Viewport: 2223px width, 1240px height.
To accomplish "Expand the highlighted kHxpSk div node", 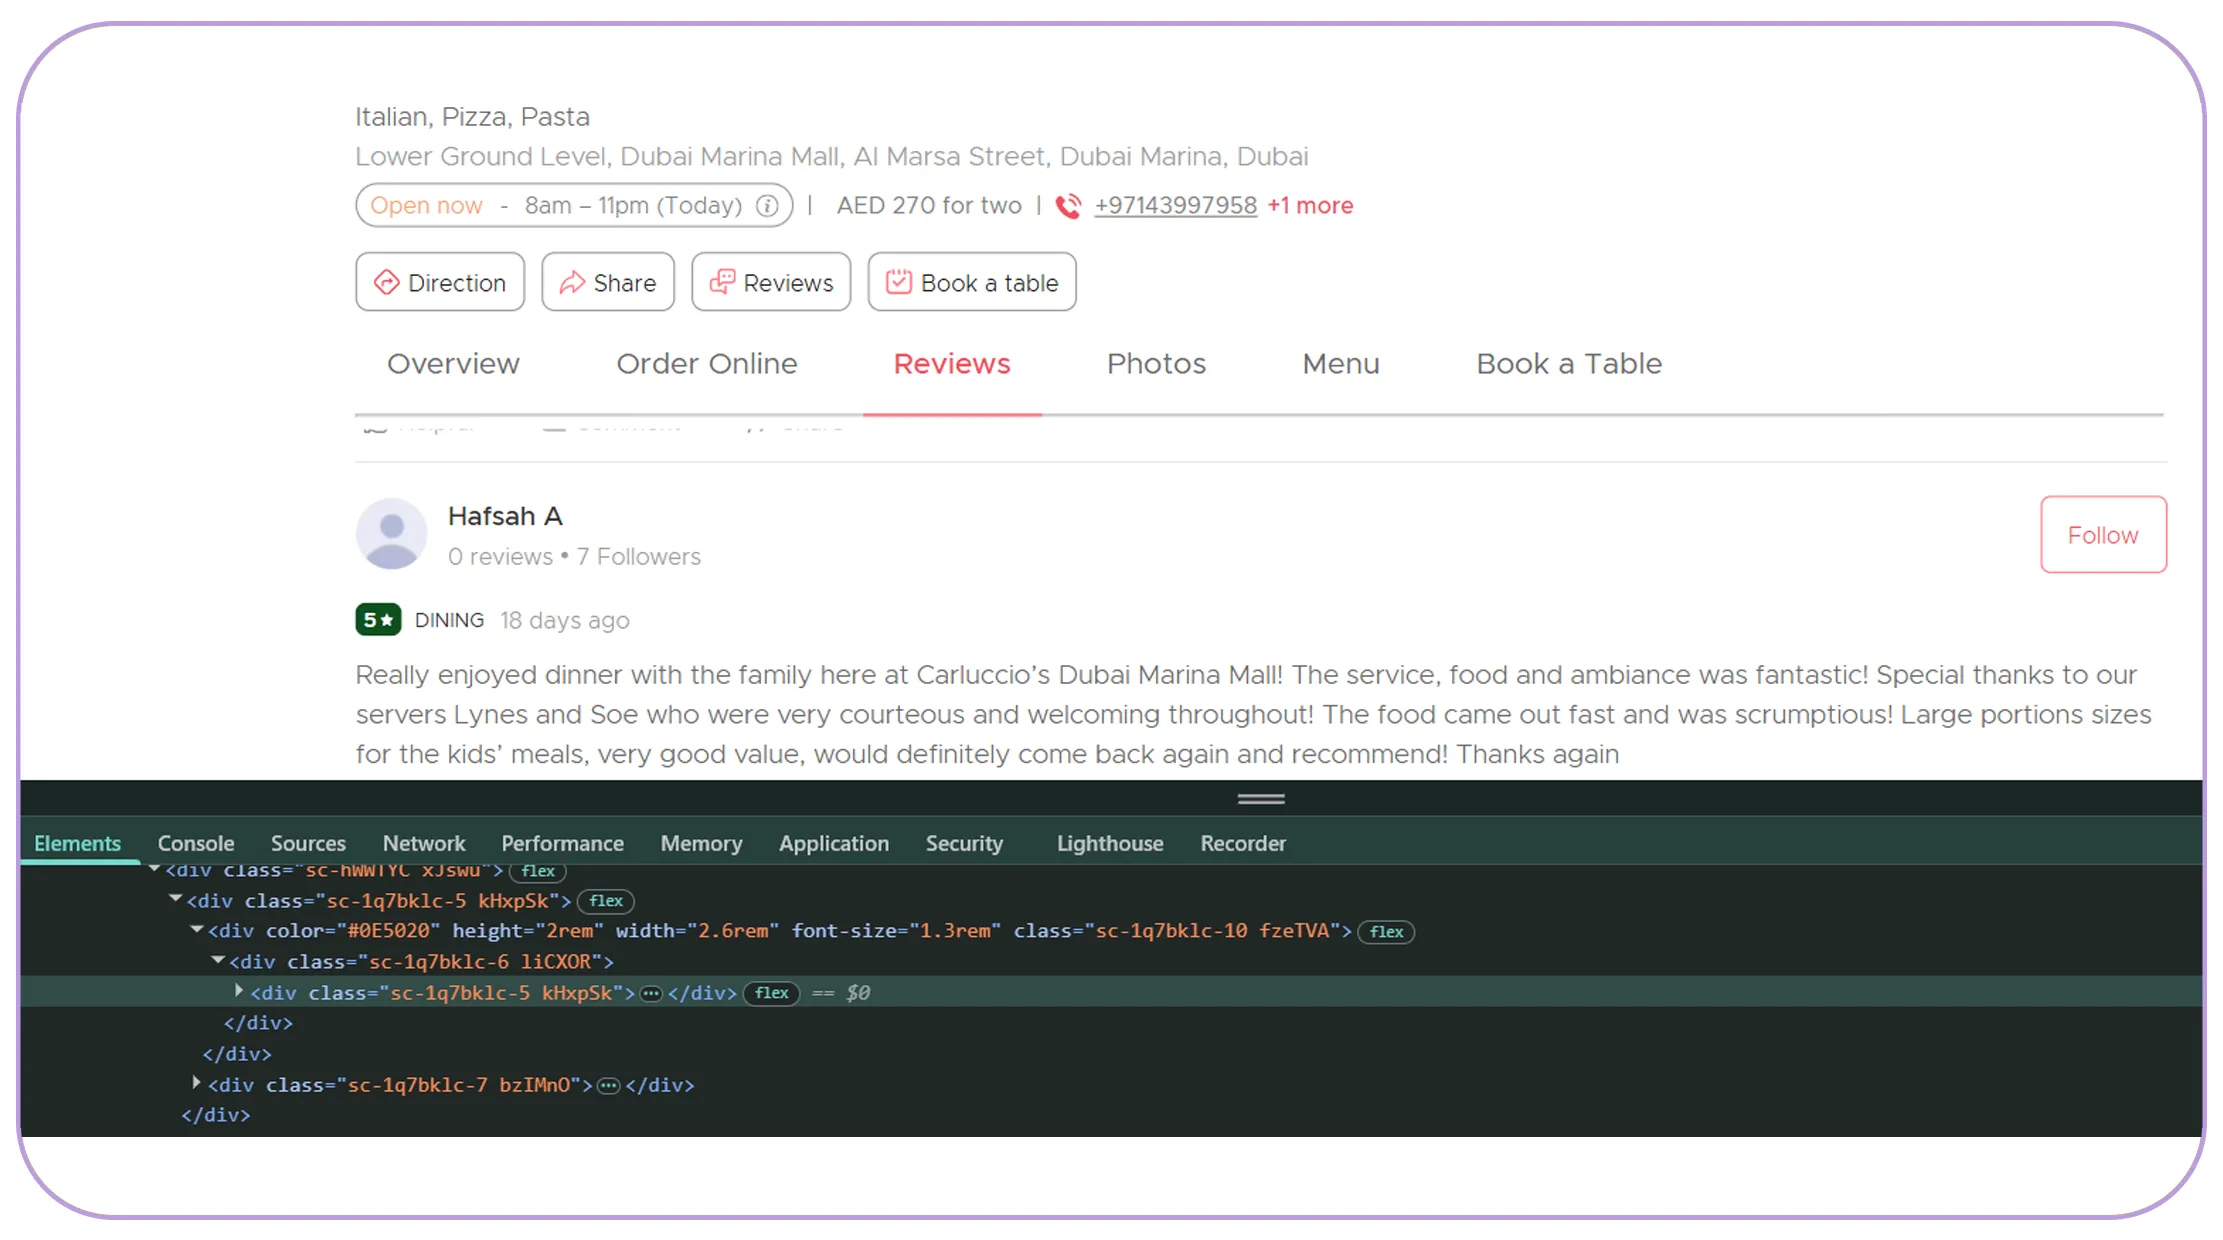I will point(239,991).
